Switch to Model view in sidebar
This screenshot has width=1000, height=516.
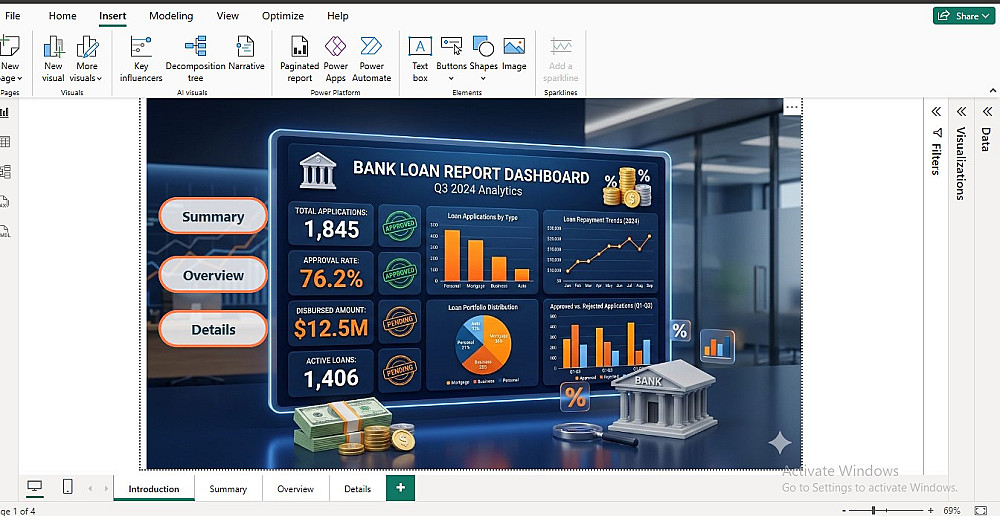point(5,172)
